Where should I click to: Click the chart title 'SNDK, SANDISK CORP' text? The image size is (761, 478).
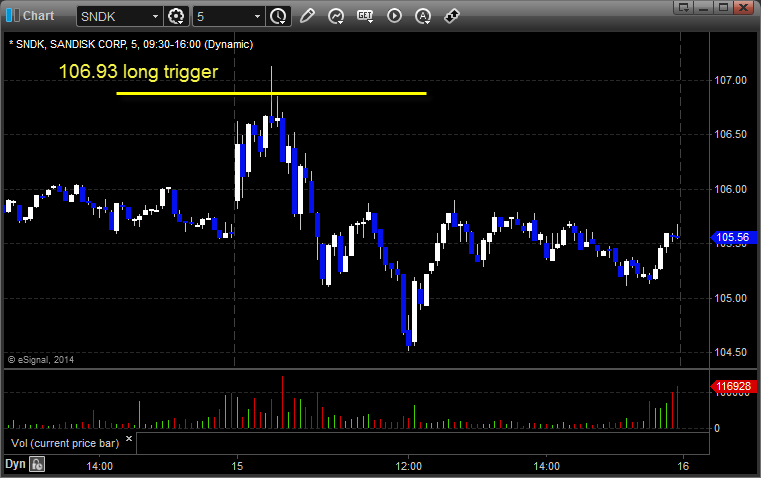pos(71,45)
